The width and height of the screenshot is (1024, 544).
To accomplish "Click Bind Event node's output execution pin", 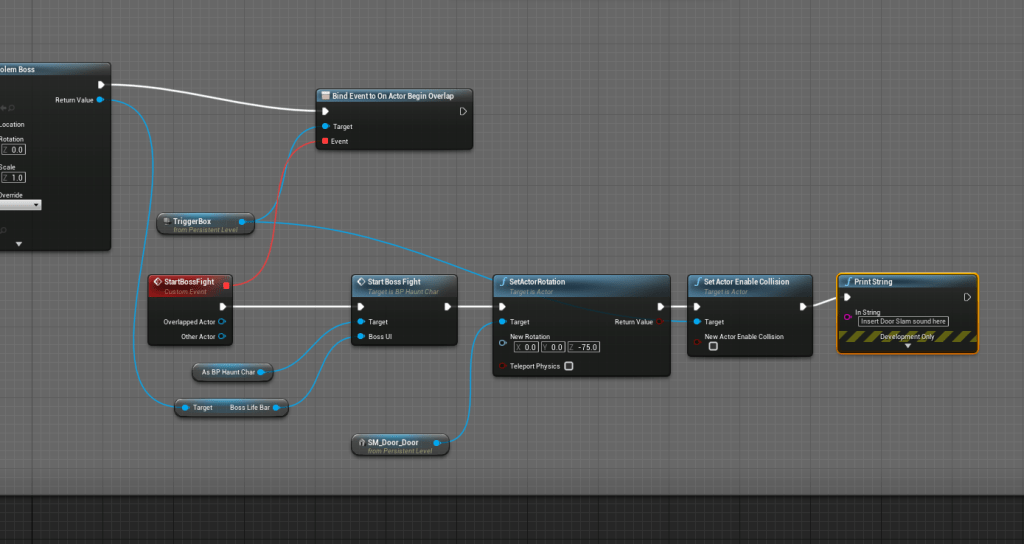I will (x=463, y=111).
